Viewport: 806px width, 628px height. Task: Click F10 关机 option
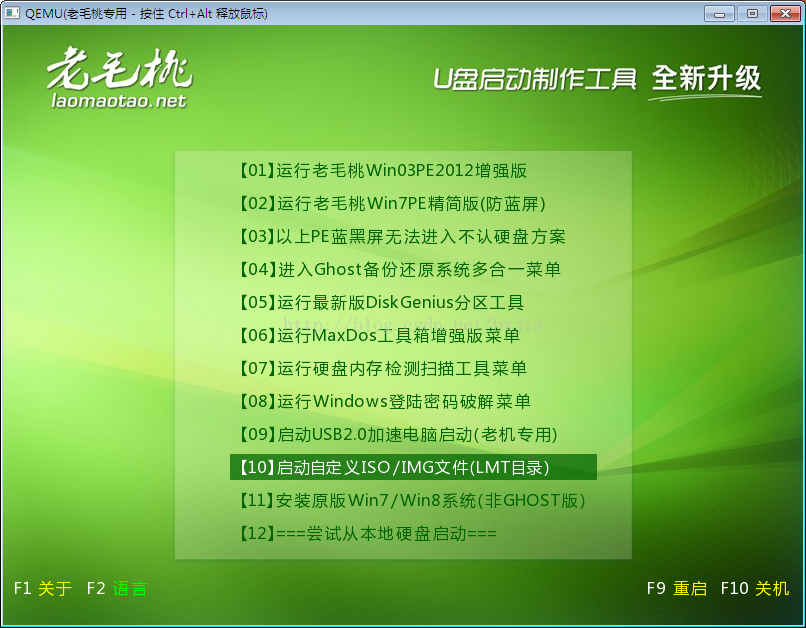pos(755,588)
